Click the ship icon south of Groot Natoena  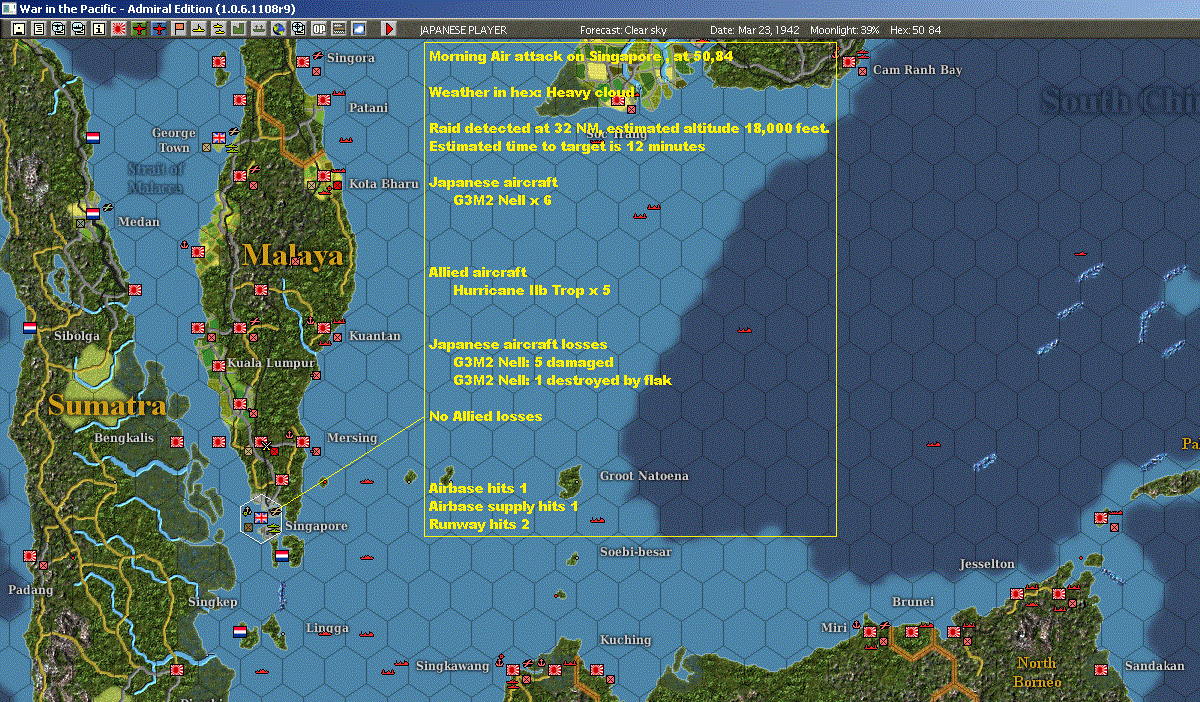coord(598,520)
